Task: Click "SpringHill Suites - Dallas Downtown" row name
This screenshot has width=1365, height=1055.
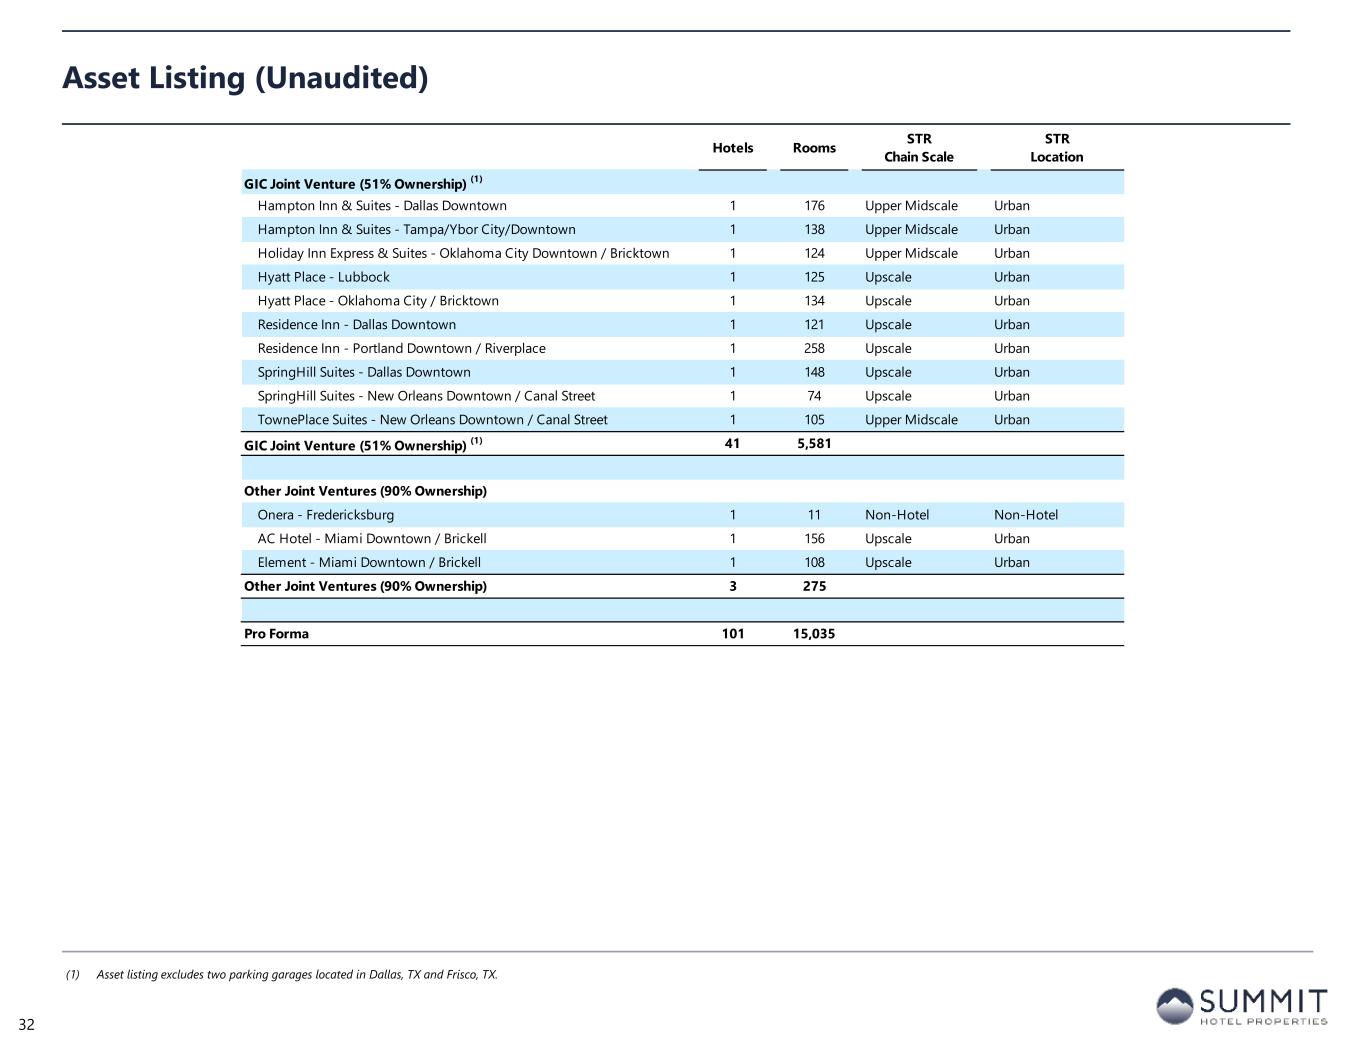Action: coord(364,372)
